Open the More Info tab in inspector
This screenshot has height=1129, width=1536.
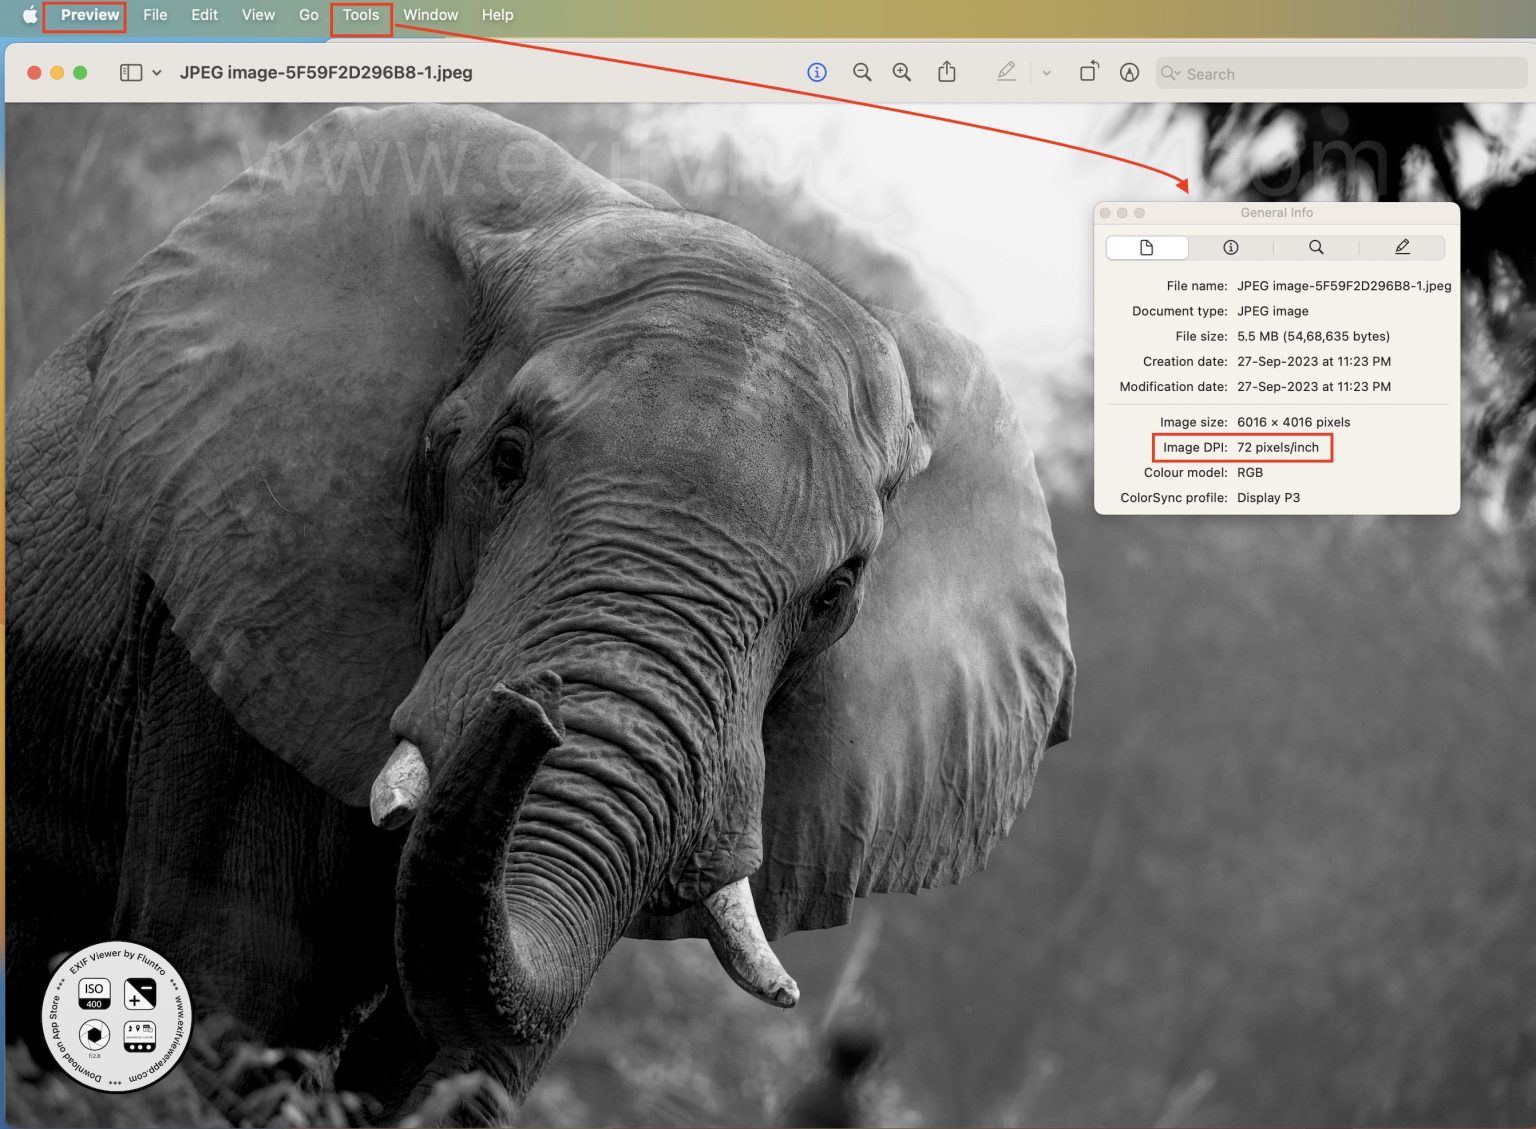coord(1230,247)
